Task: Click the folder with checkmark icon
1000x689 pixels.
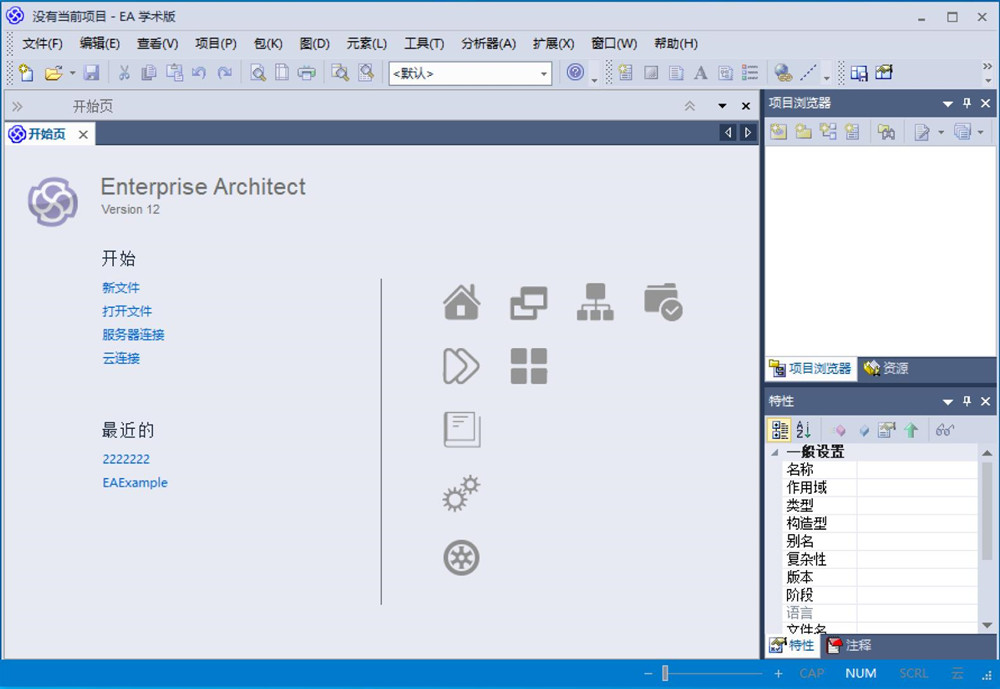Action: tap(663, 302)
